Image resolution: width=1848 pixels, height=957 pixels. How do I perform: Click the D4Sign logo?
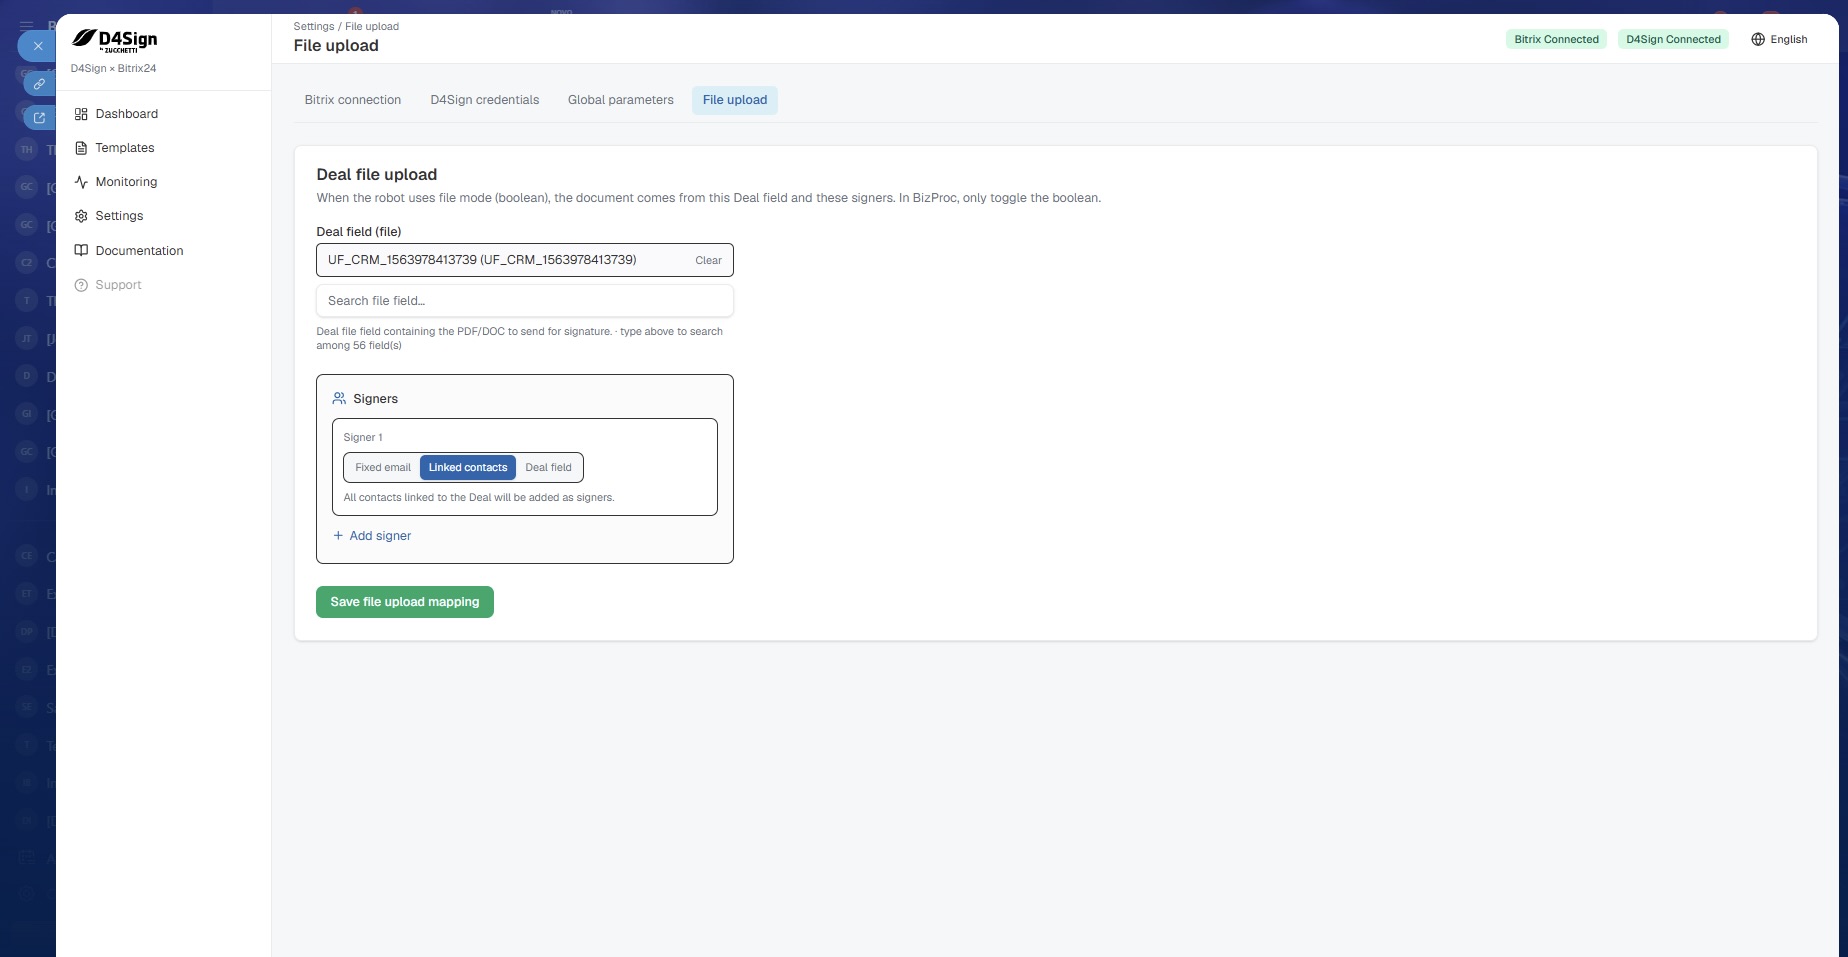pos(114,40)
